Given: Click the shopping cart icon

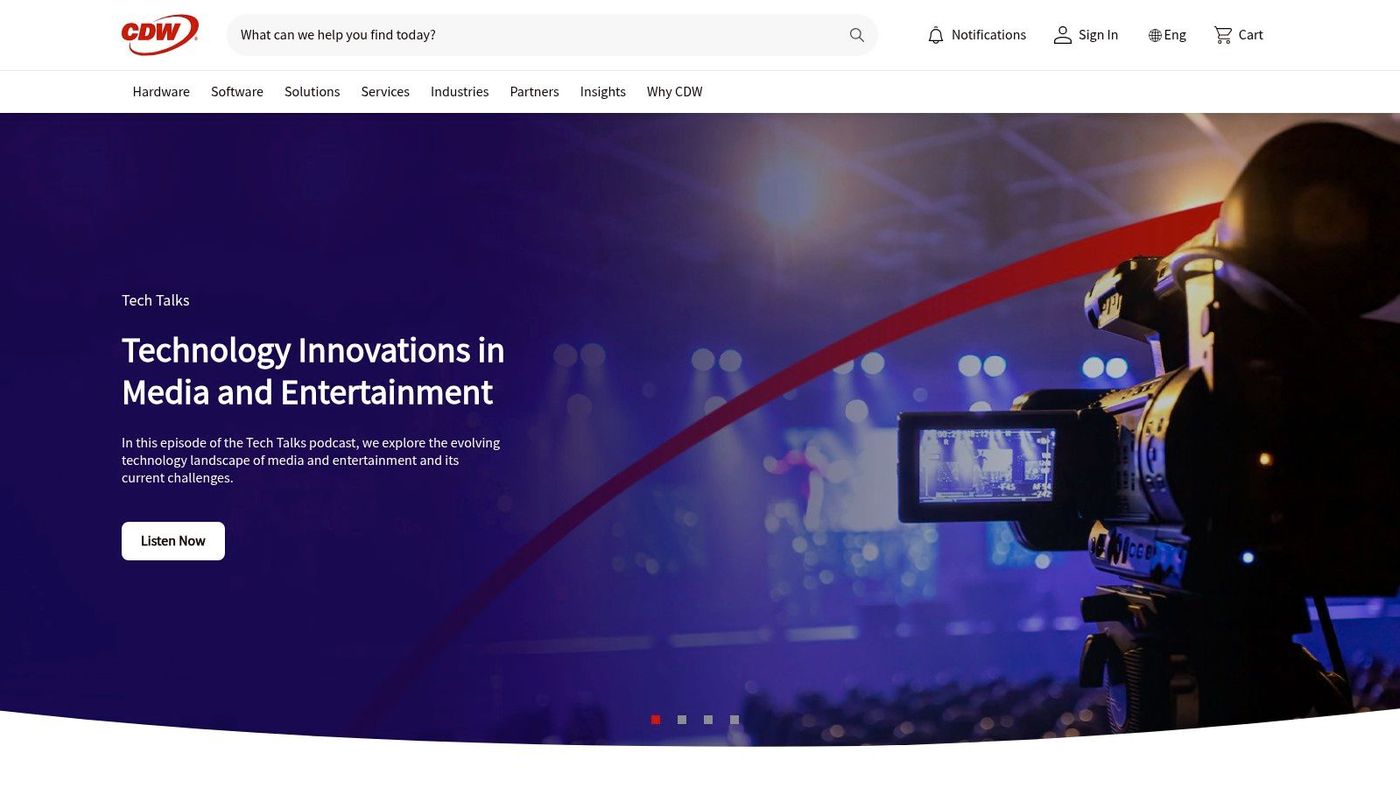Looking at the screenshot, I should coord(1223,35).
